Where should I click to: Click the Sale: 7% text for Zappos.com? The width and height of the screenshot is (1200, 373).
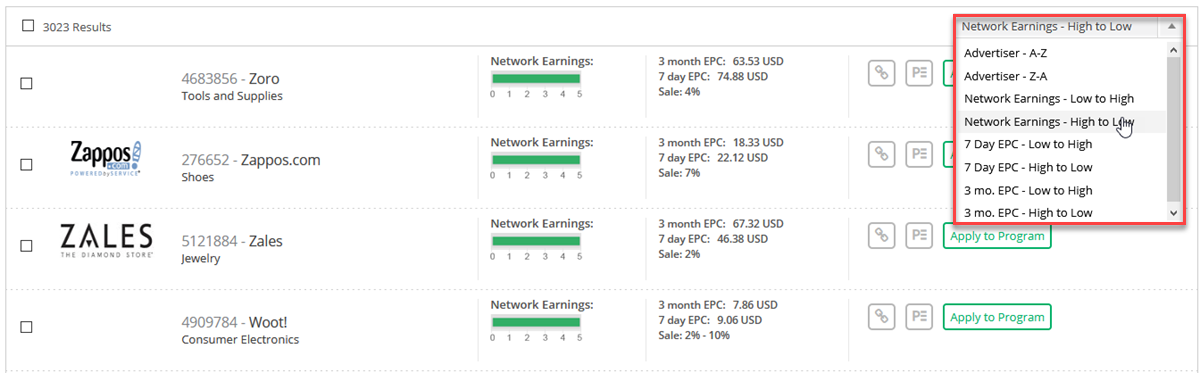point(679,172)
